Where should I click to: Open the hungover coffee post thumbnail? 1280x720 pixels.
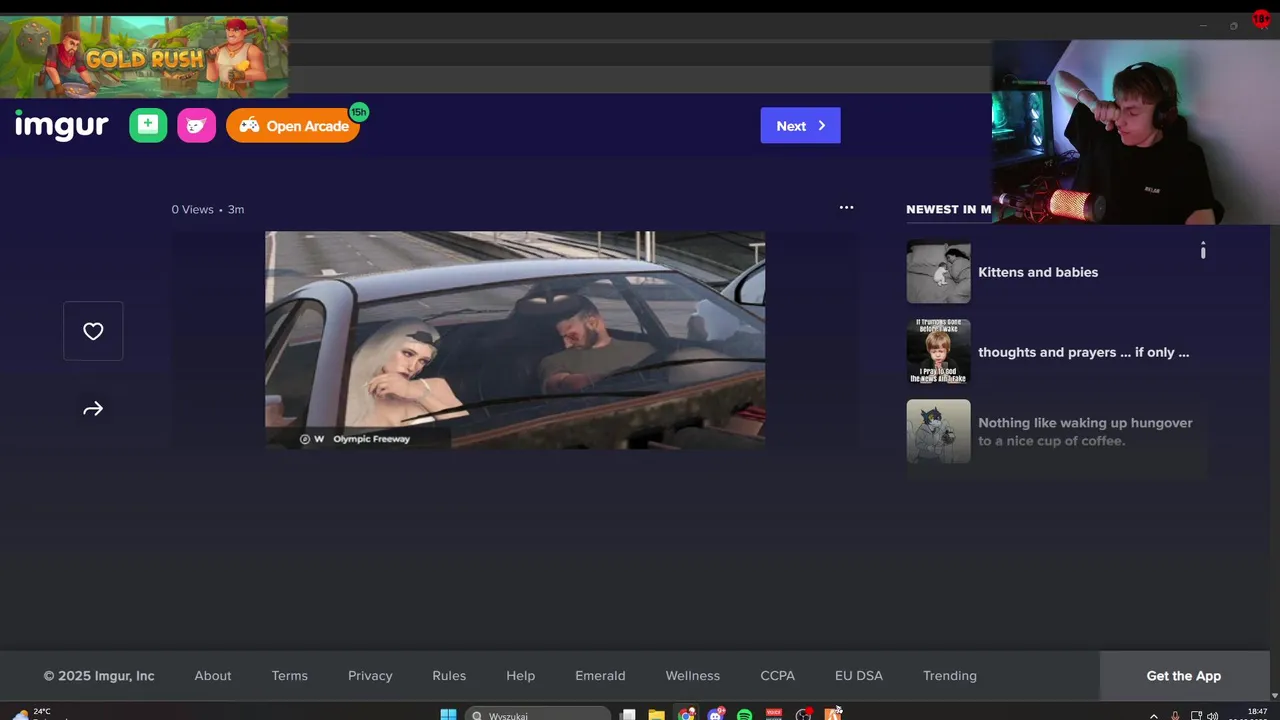tap(938, 432)
